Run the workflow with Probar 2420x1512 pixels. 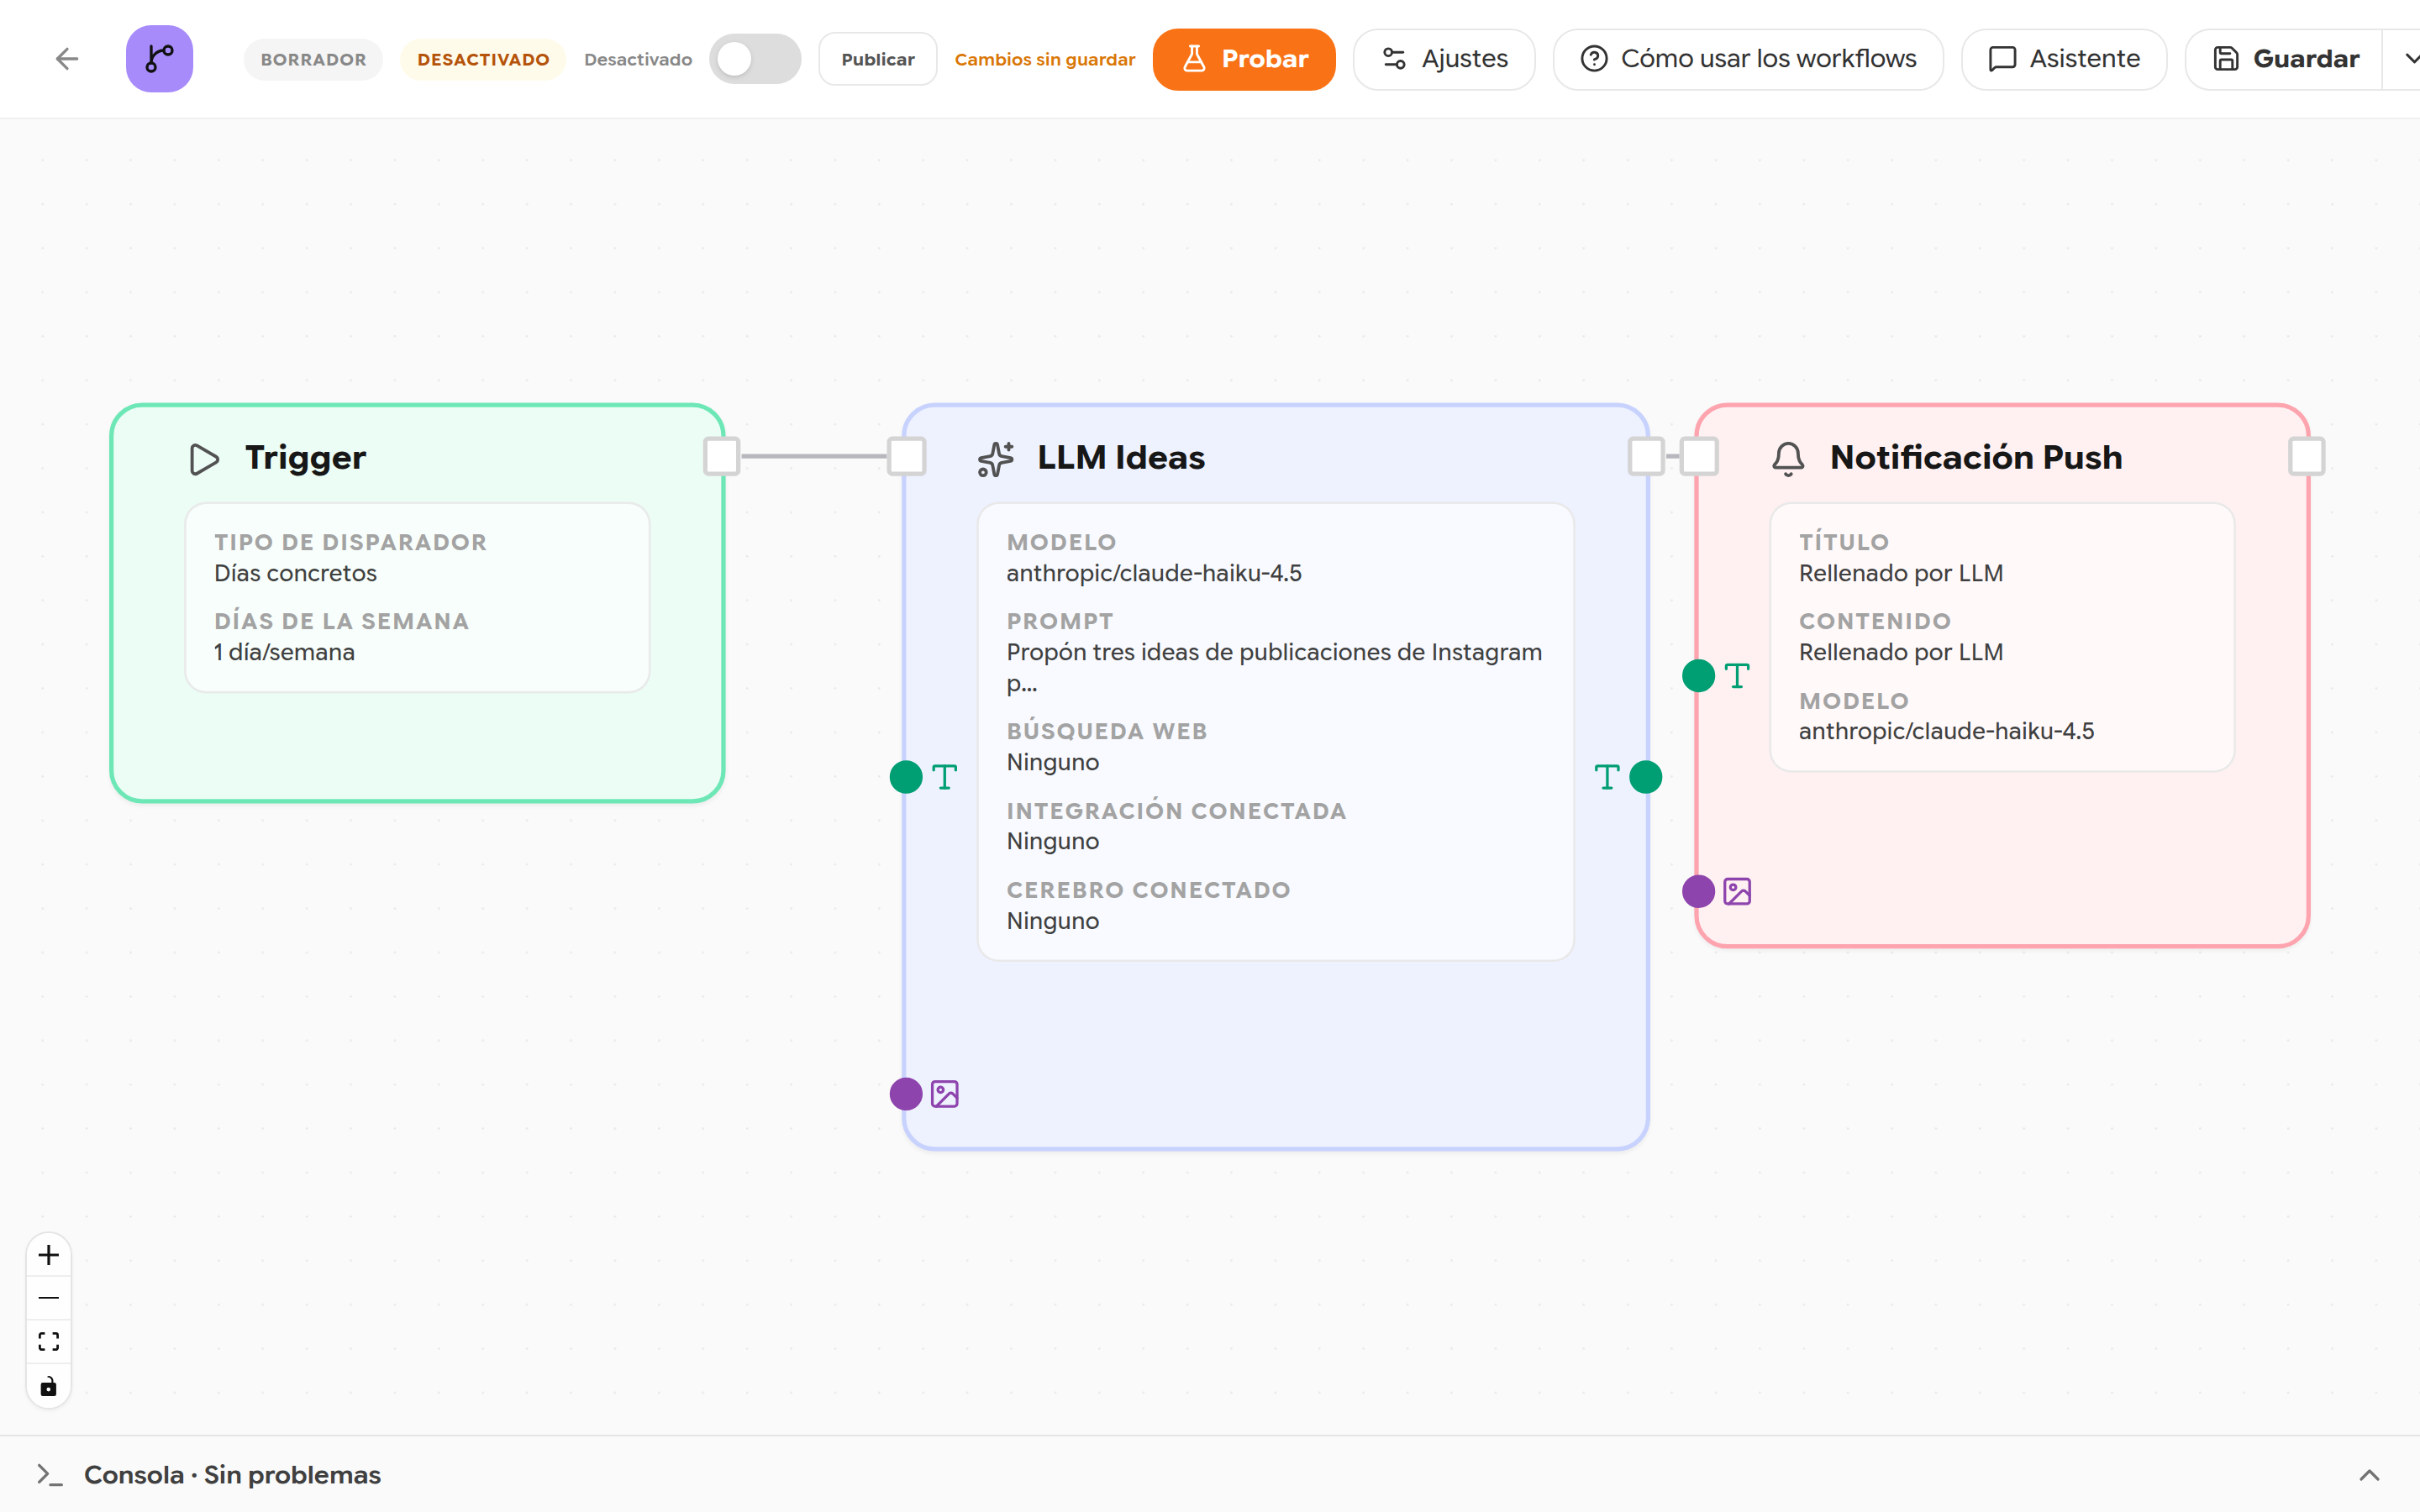pos(1244,59)
